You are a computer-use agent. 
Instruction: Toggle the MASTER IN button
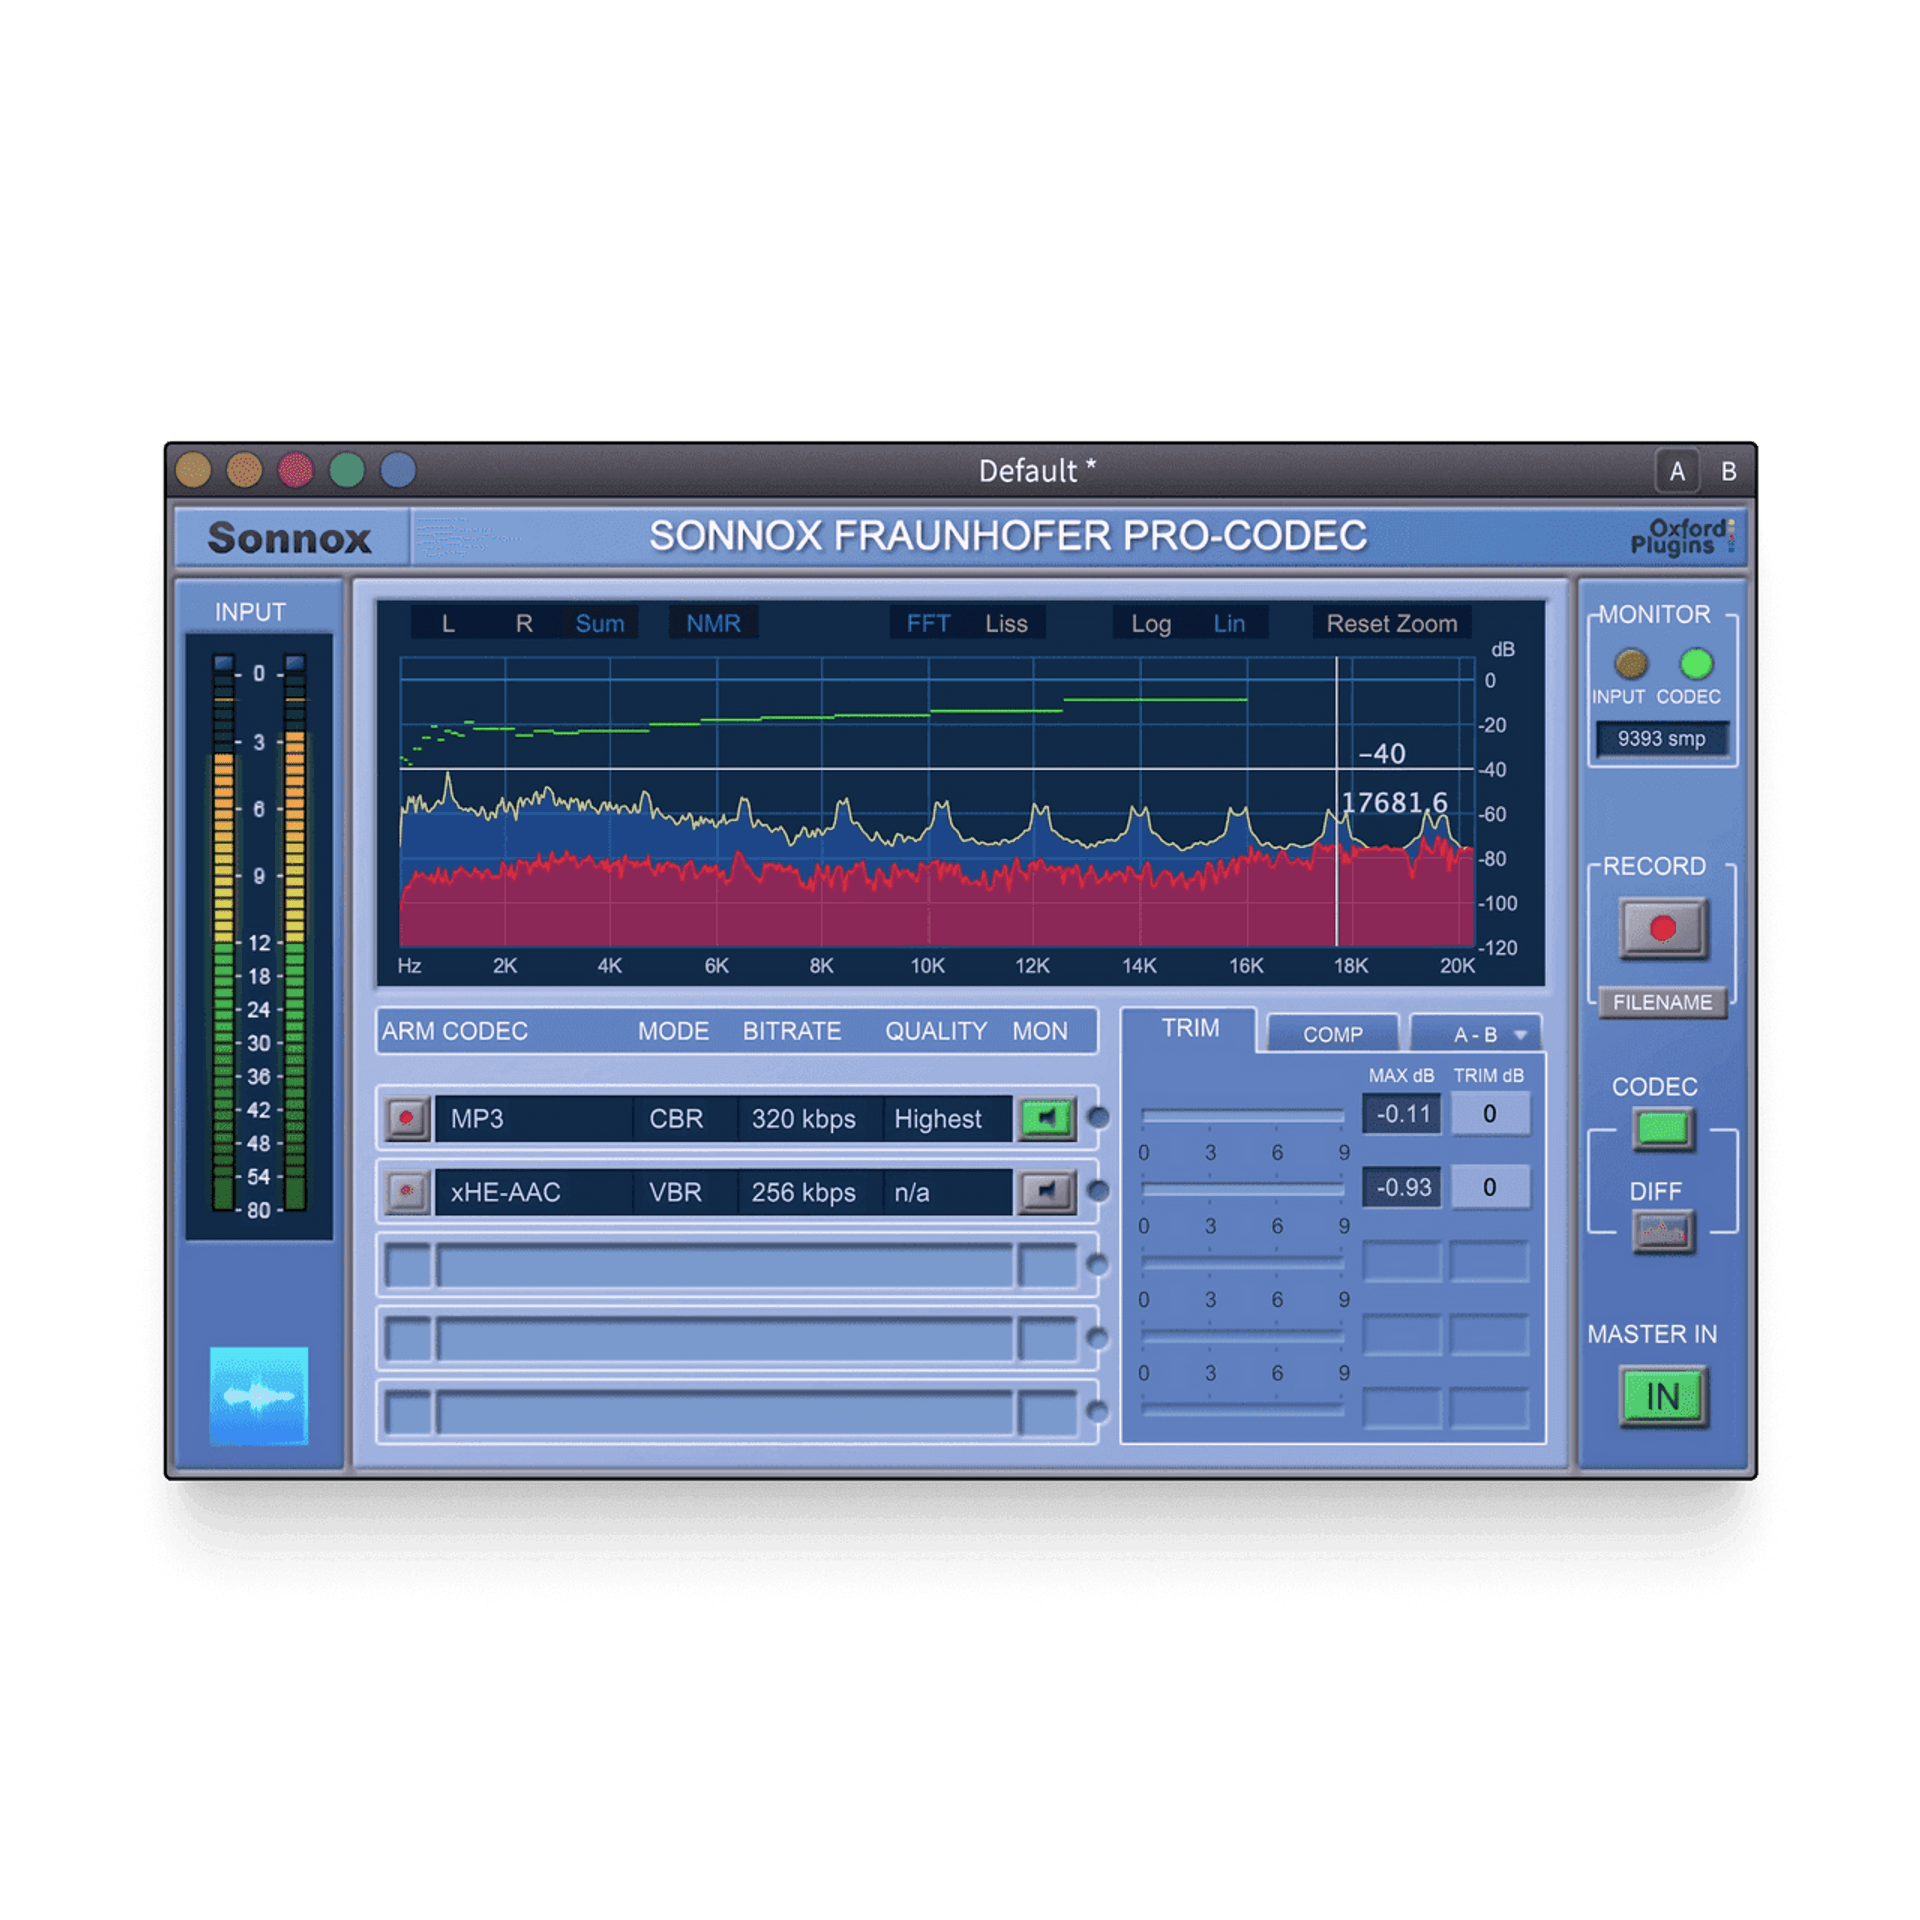tap(1662, 1396)
